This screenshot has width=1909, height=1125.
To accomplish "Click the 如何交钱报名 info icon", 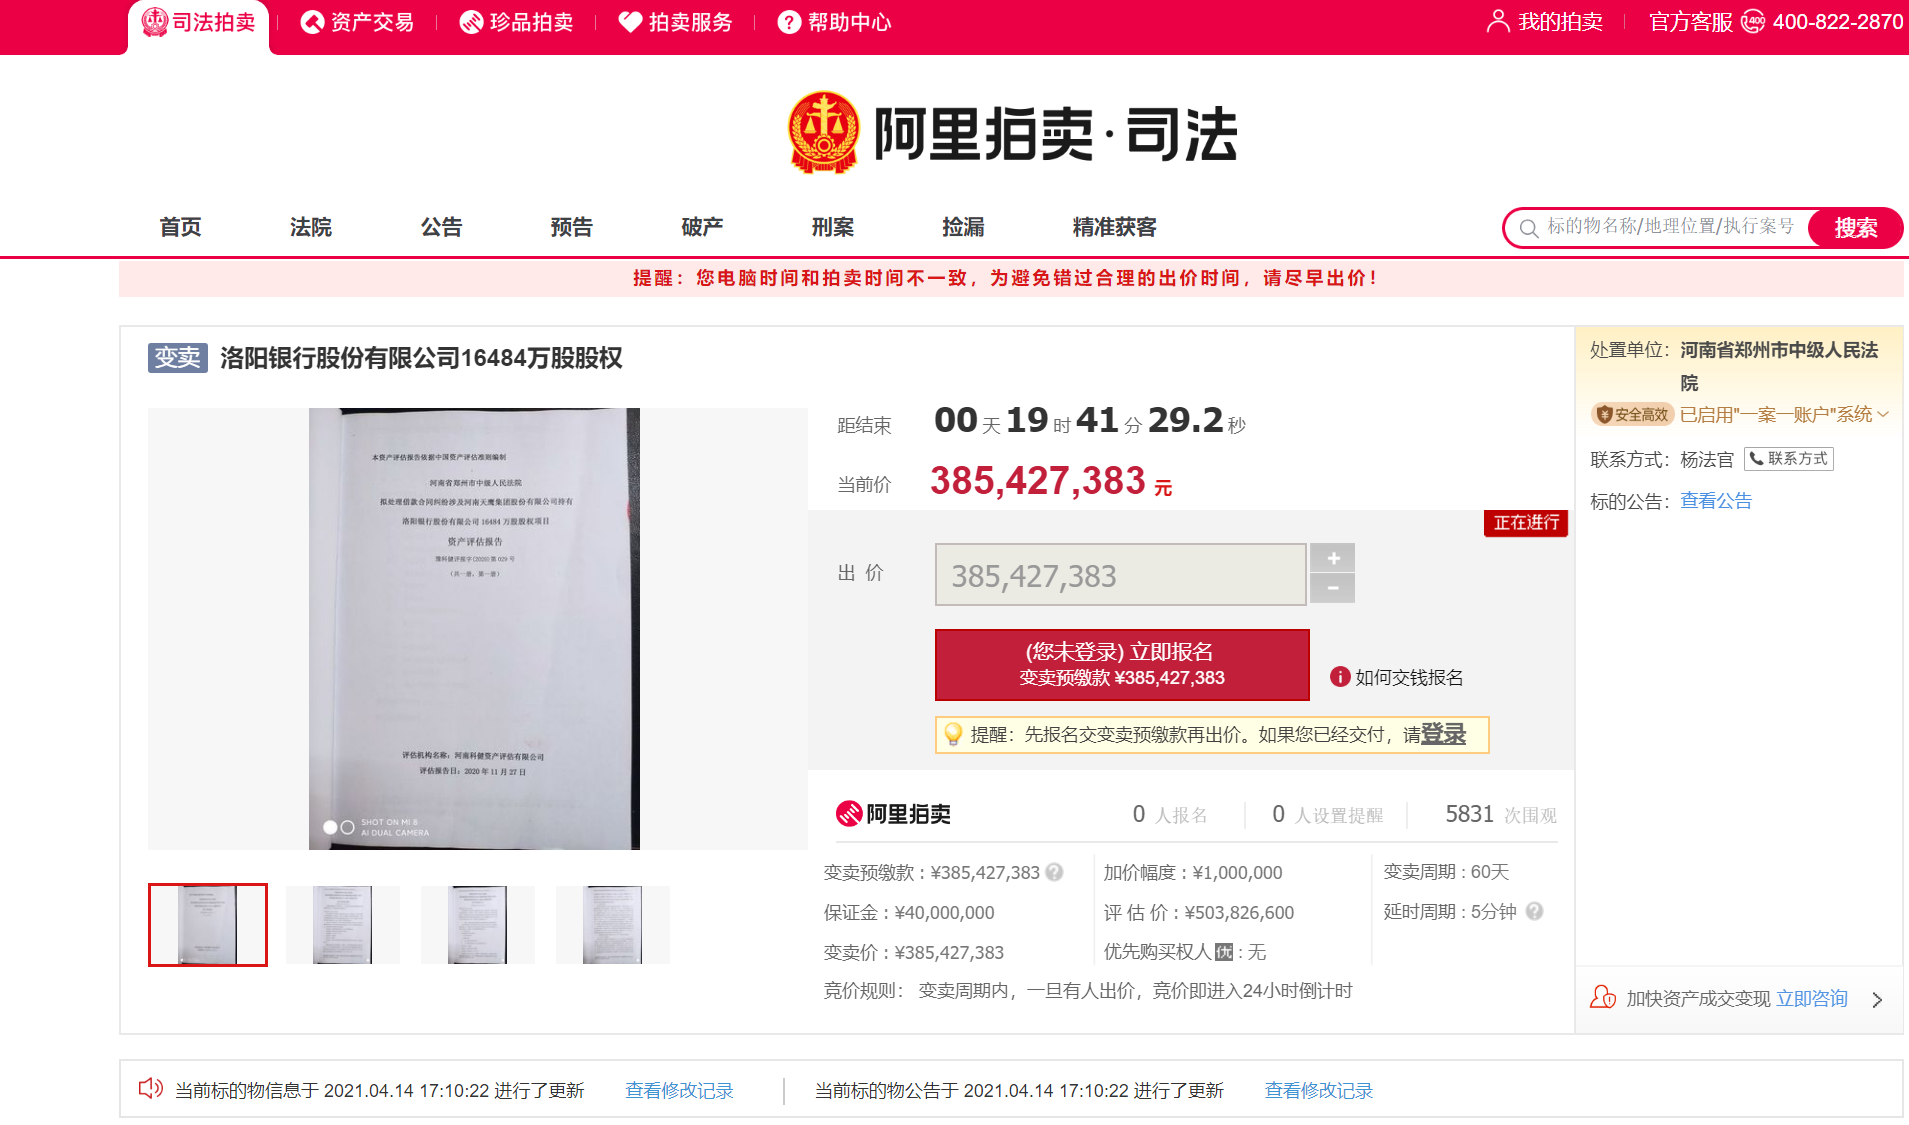I will pos(1340,677).
